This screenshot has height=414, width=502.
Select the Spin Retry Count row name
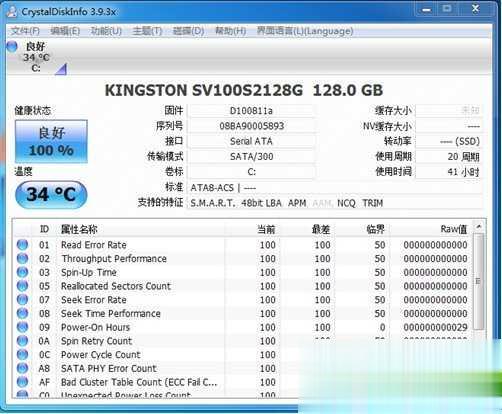click(97, 341)
